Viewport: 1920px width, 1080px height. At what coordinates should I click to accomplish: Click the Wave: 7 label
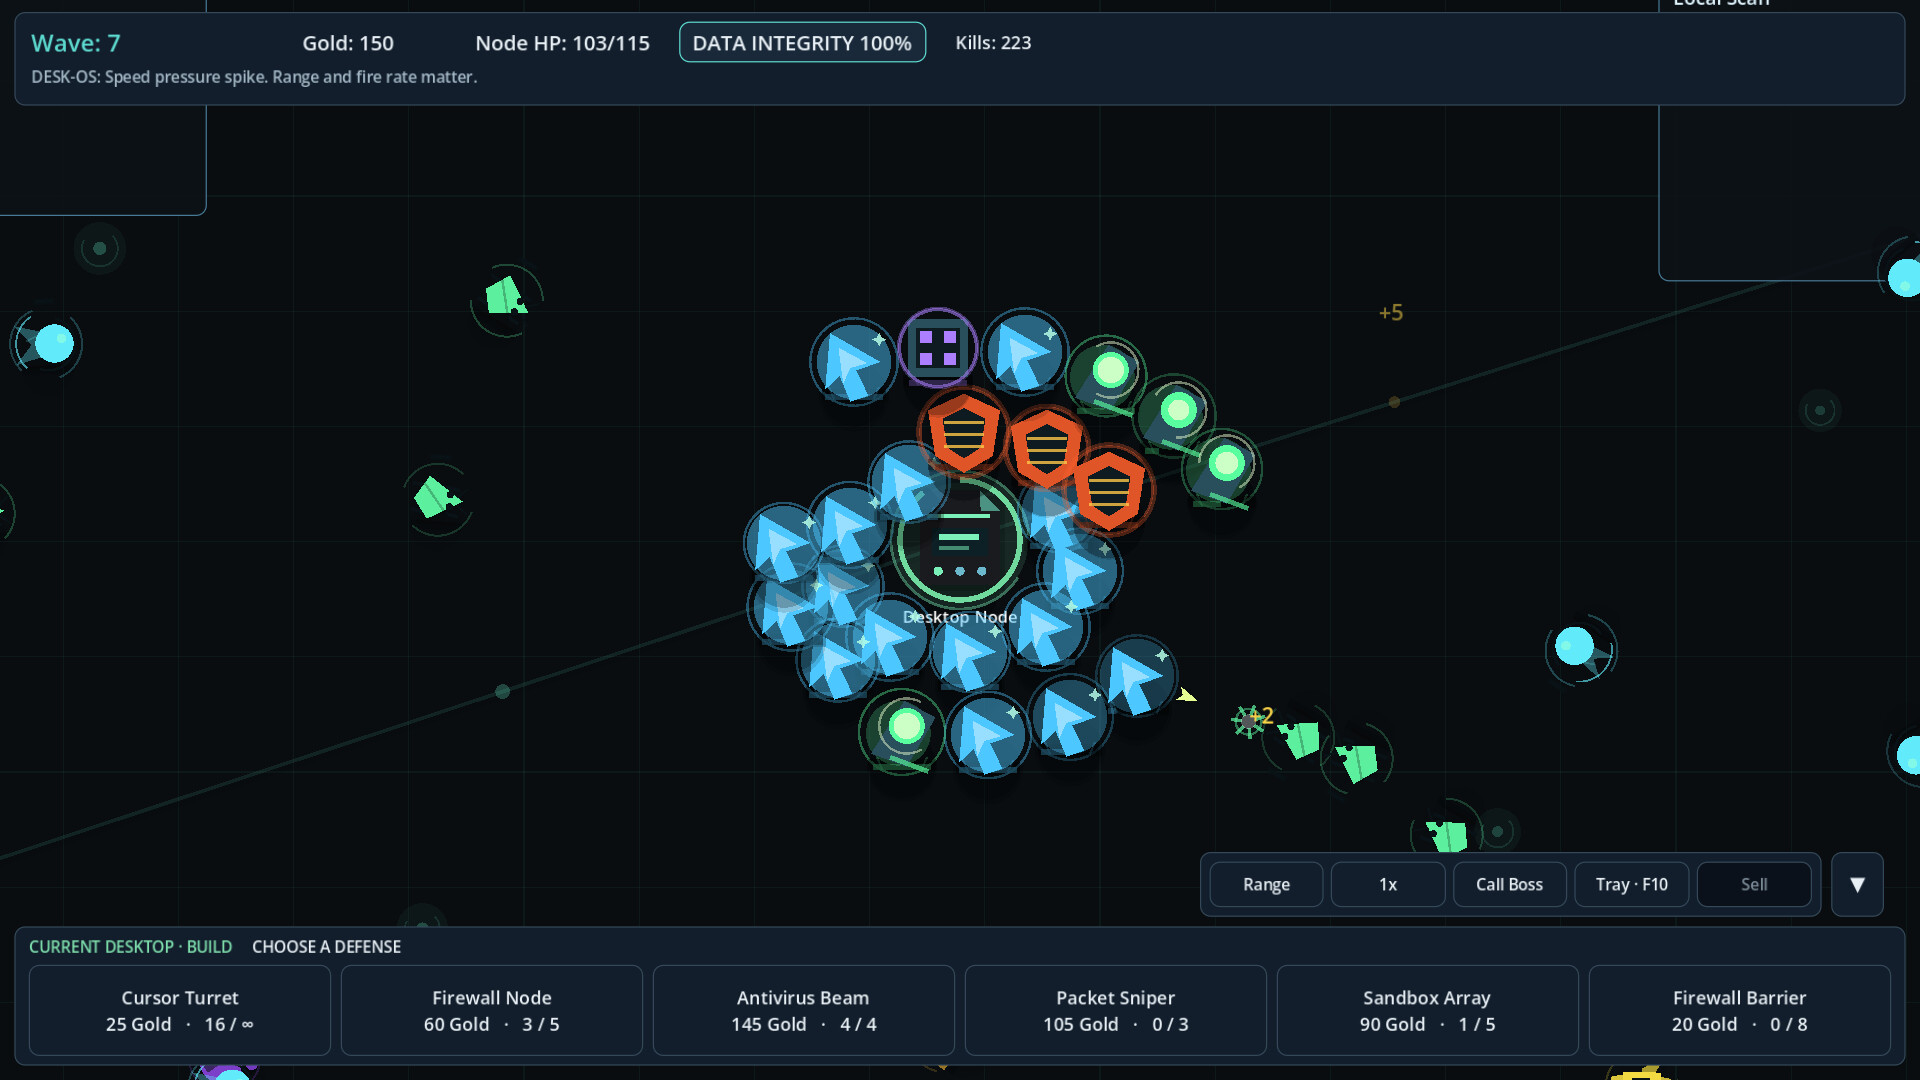coord(76,43)
